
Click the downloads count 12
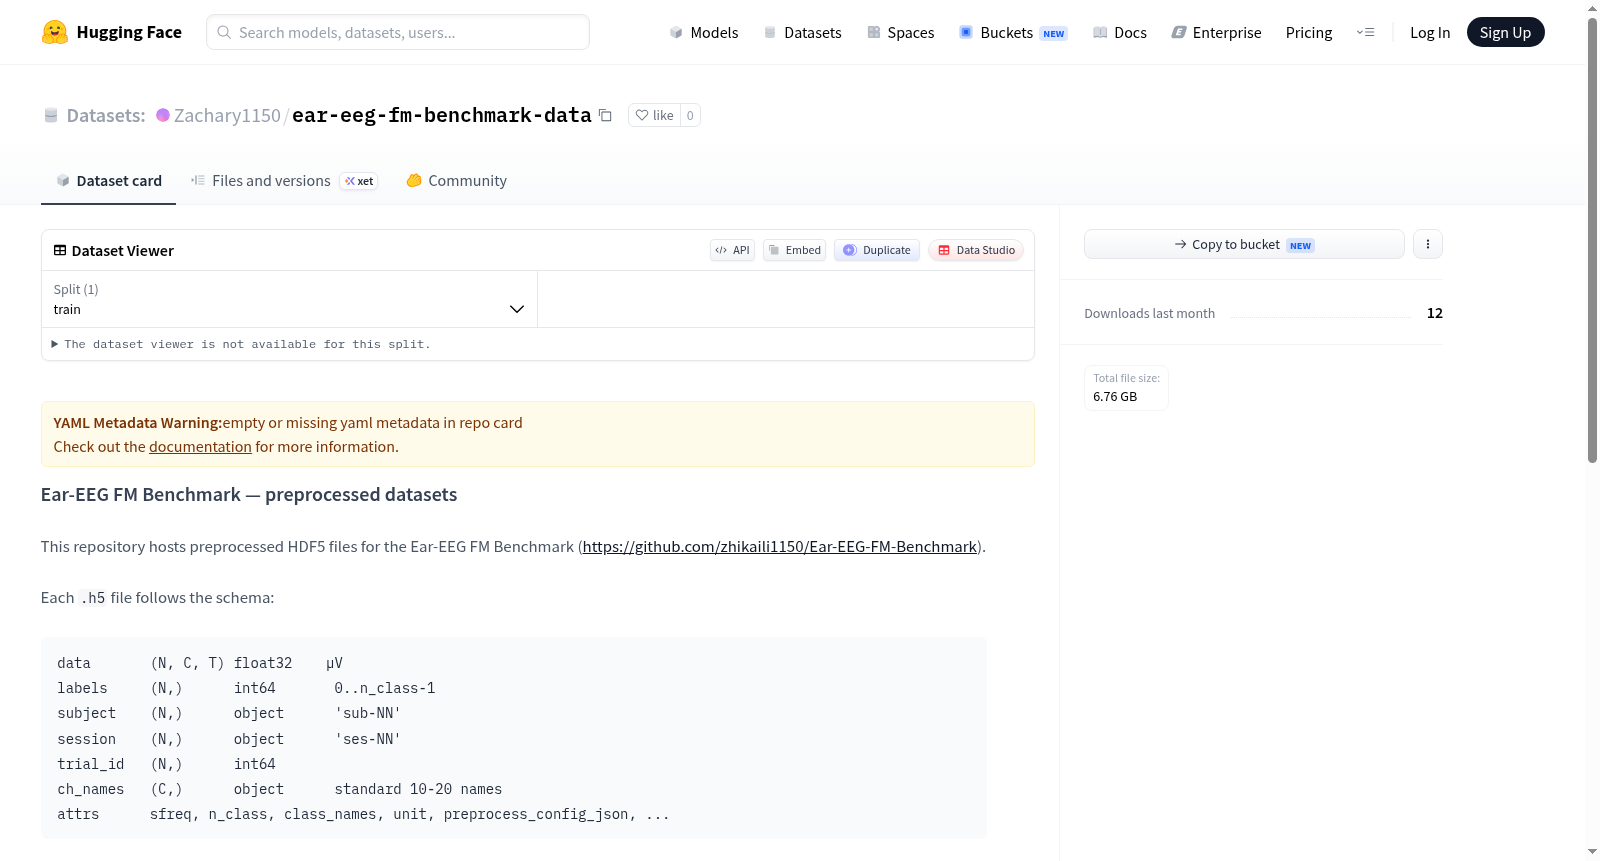pos(1435,313)
